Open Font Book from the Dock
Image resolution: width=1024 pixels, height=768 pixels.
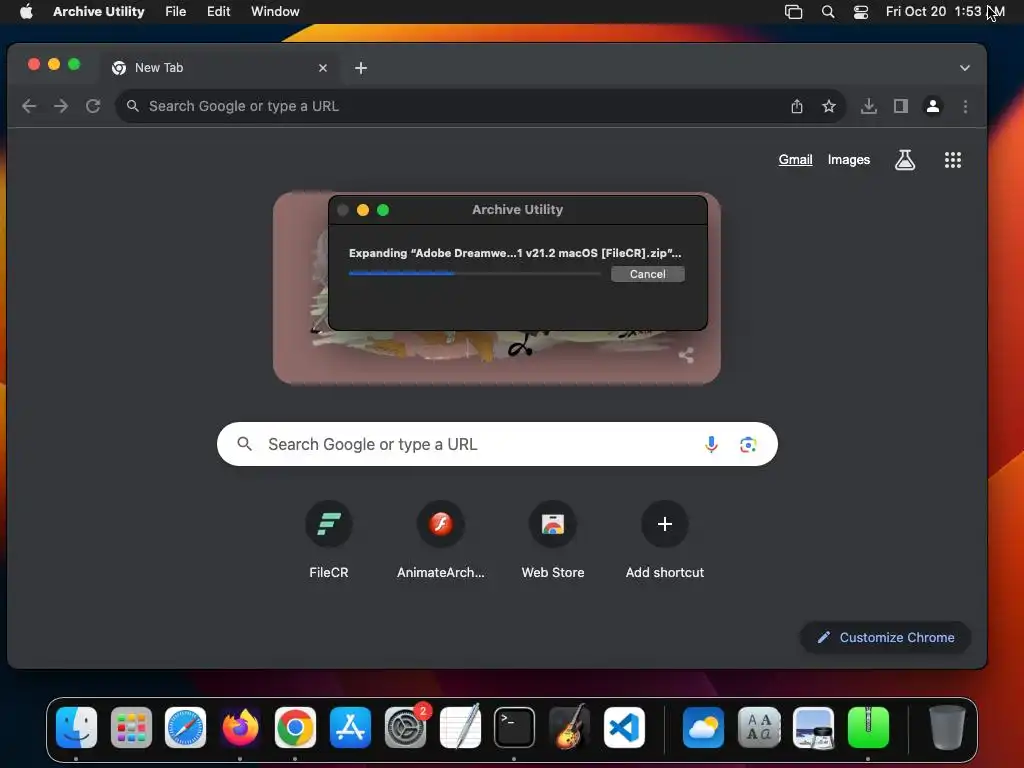tap(758, 728)
